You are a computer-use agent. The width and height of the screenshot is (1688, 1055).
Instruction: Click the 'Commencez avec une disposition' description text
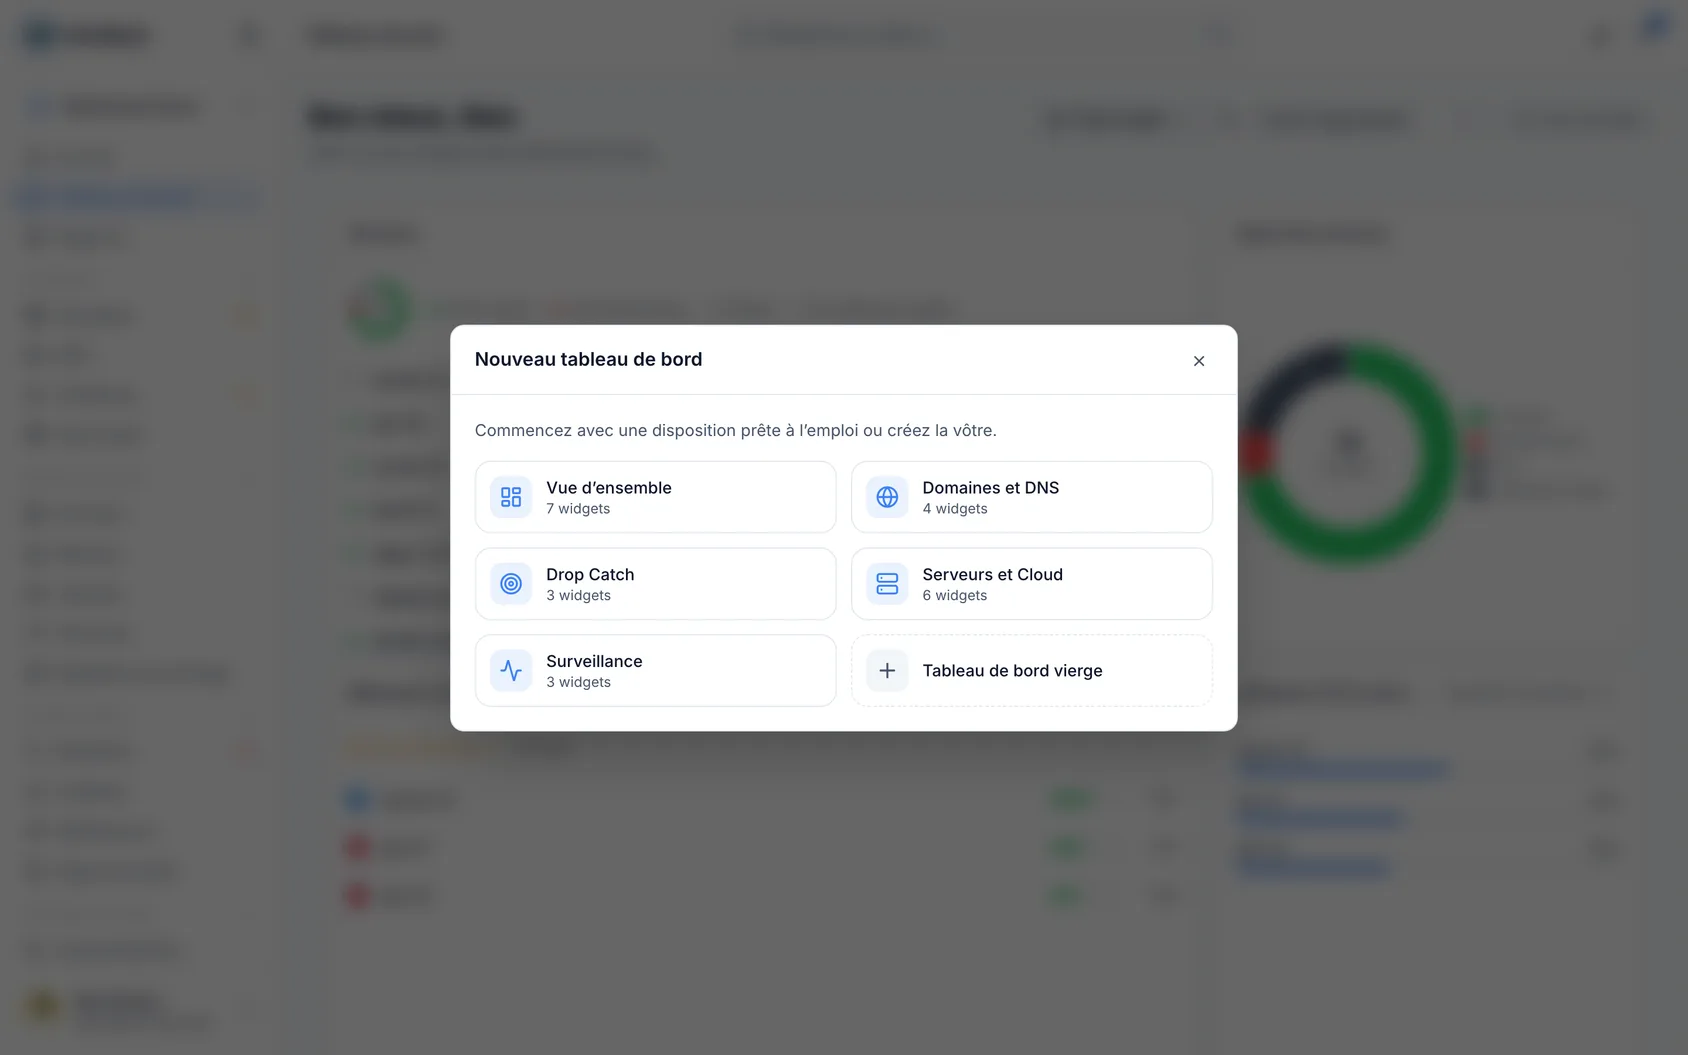[735, 431]
